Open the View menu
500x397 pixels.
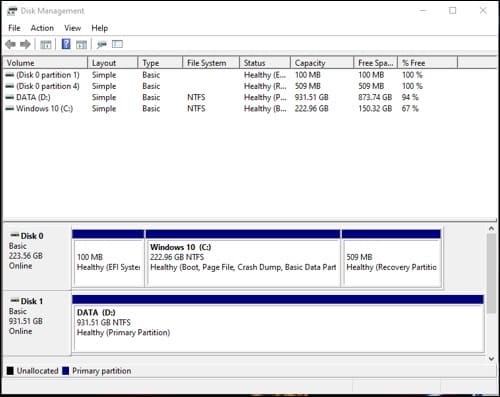click(x=72, y=28)
